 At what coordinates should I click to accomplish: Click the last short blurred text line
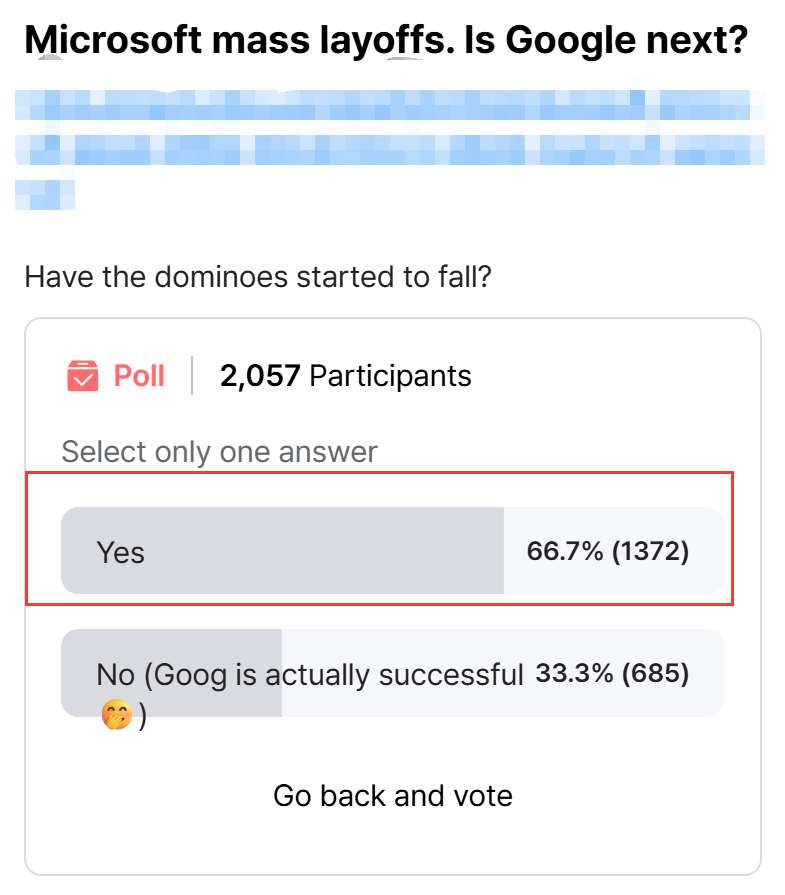click(45, 195)
